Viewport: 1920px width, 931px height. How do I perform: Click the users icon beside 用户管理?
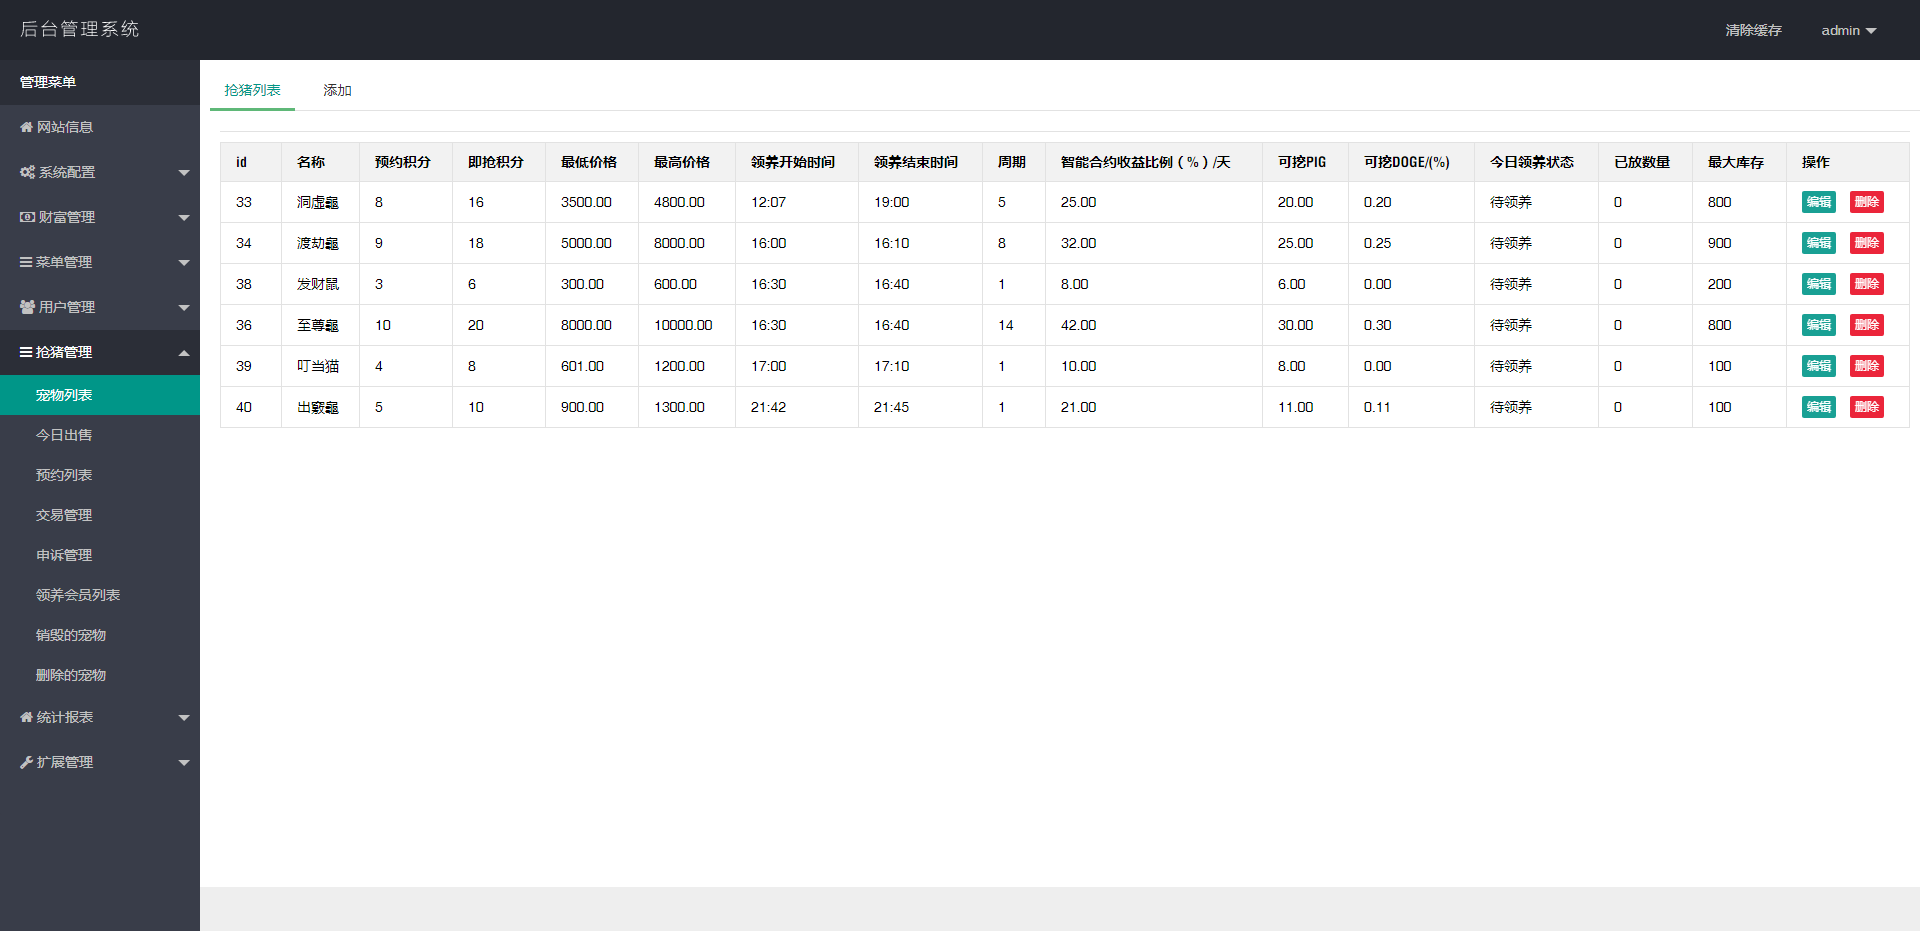click(x=27, y=307)
